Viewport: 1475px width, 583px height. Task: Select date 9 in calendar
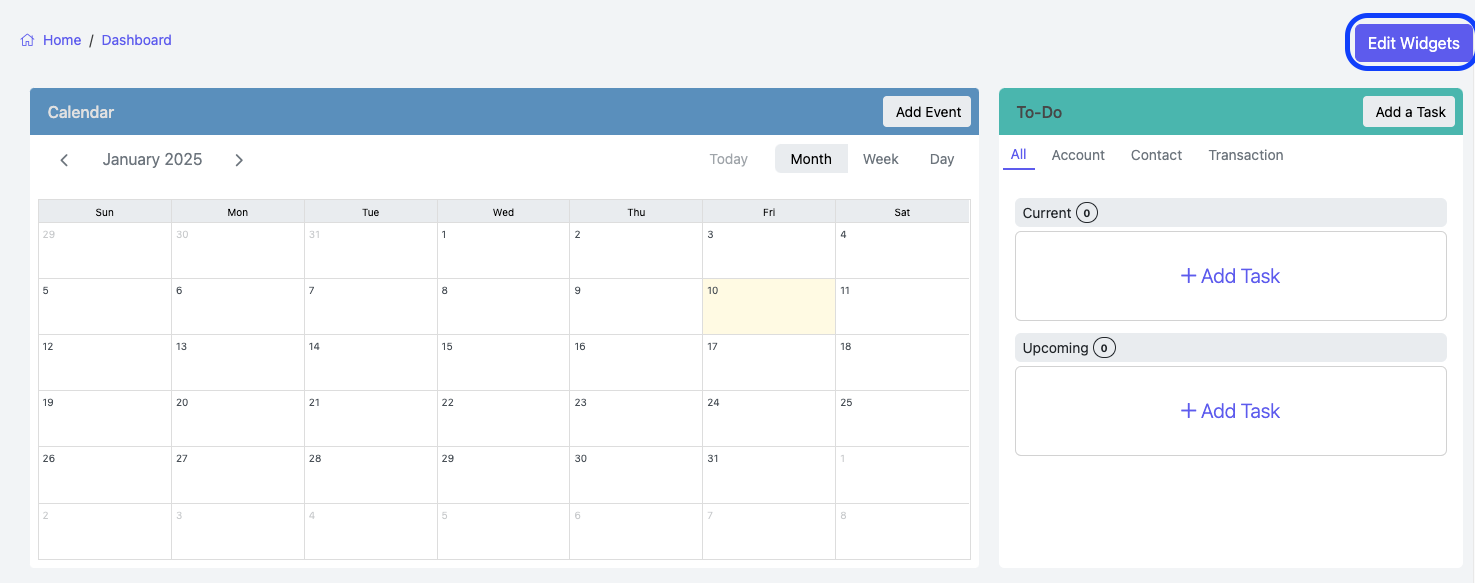636,306
